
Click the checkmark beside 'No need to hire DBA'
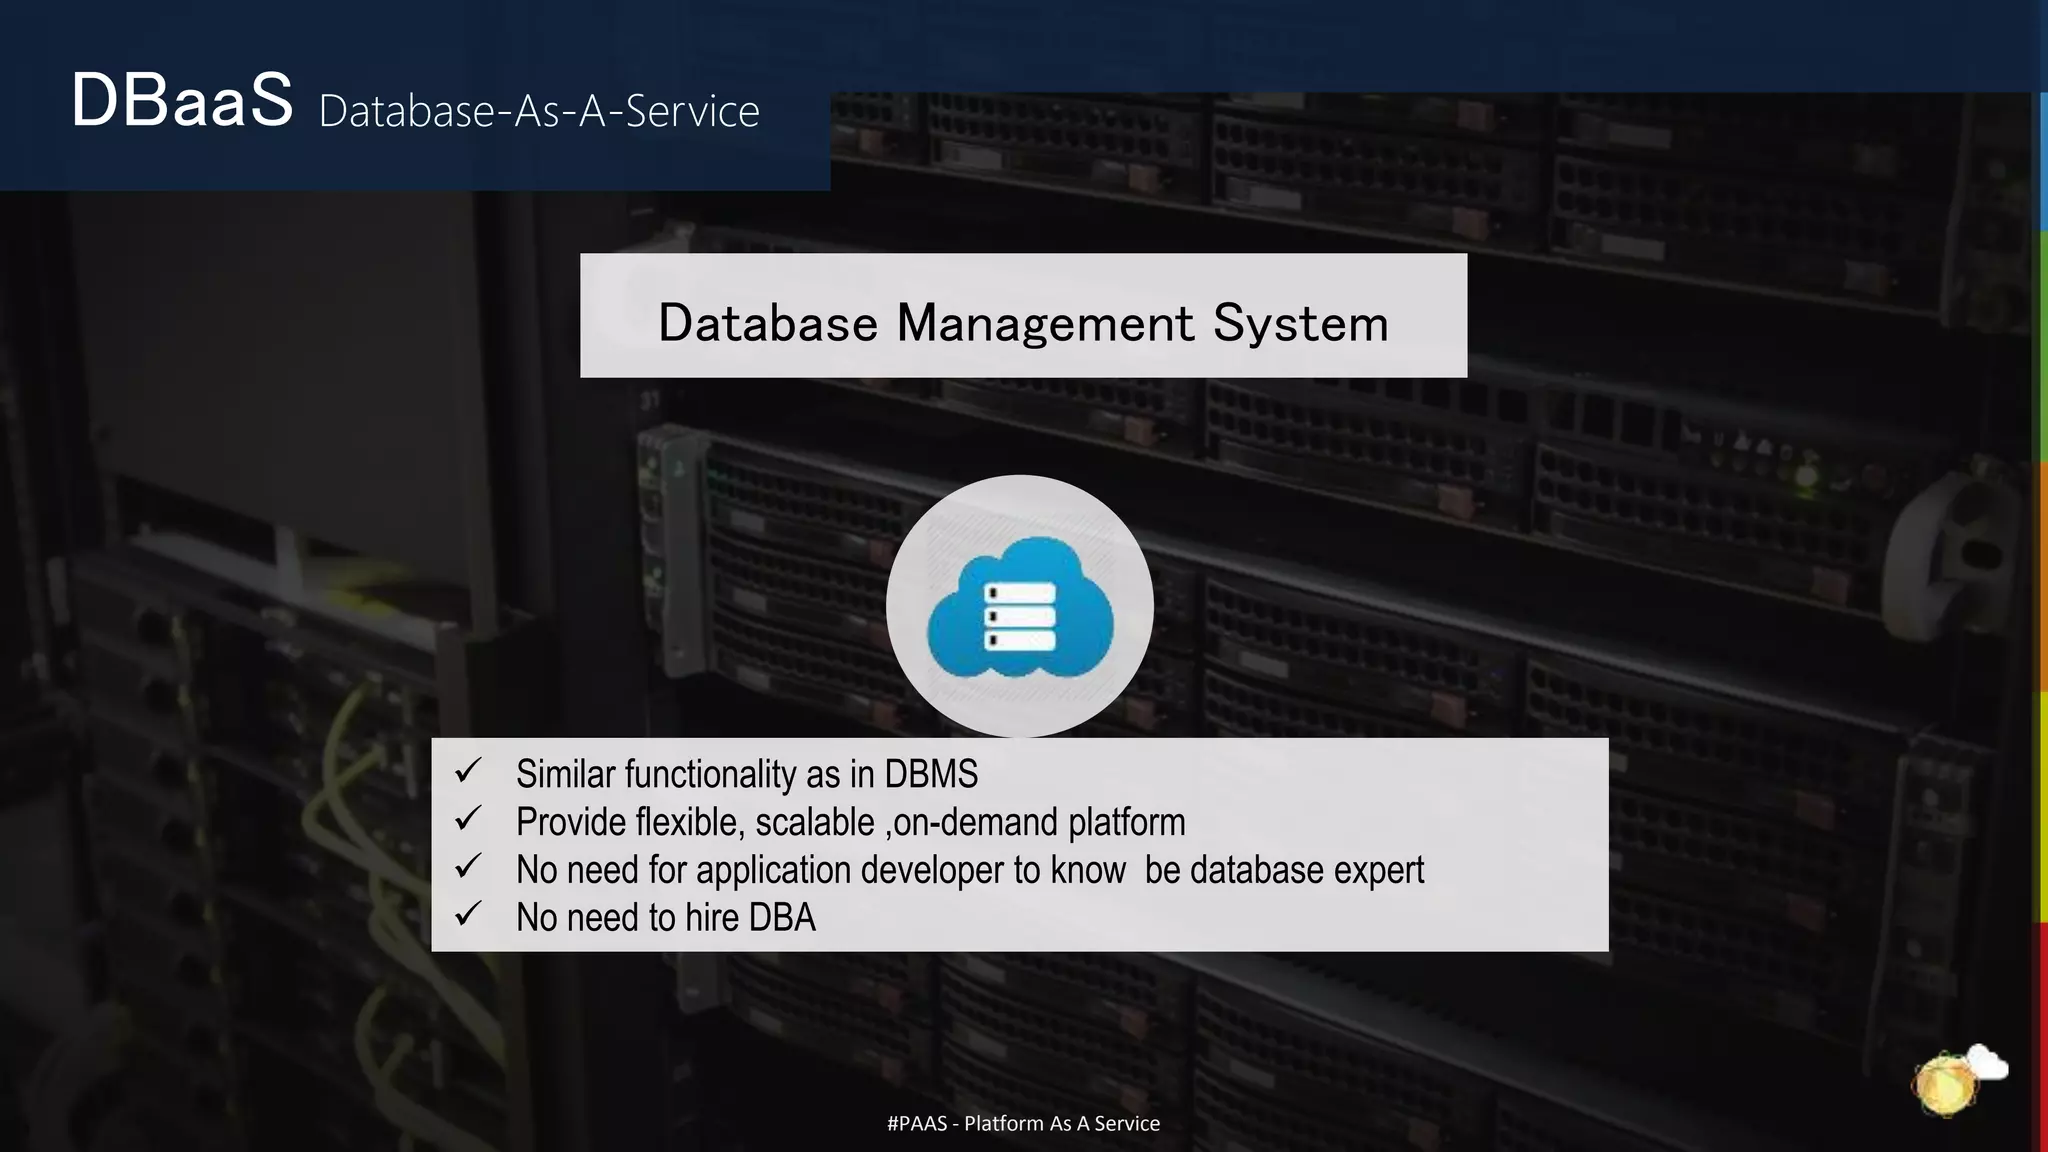click(468, 915)
